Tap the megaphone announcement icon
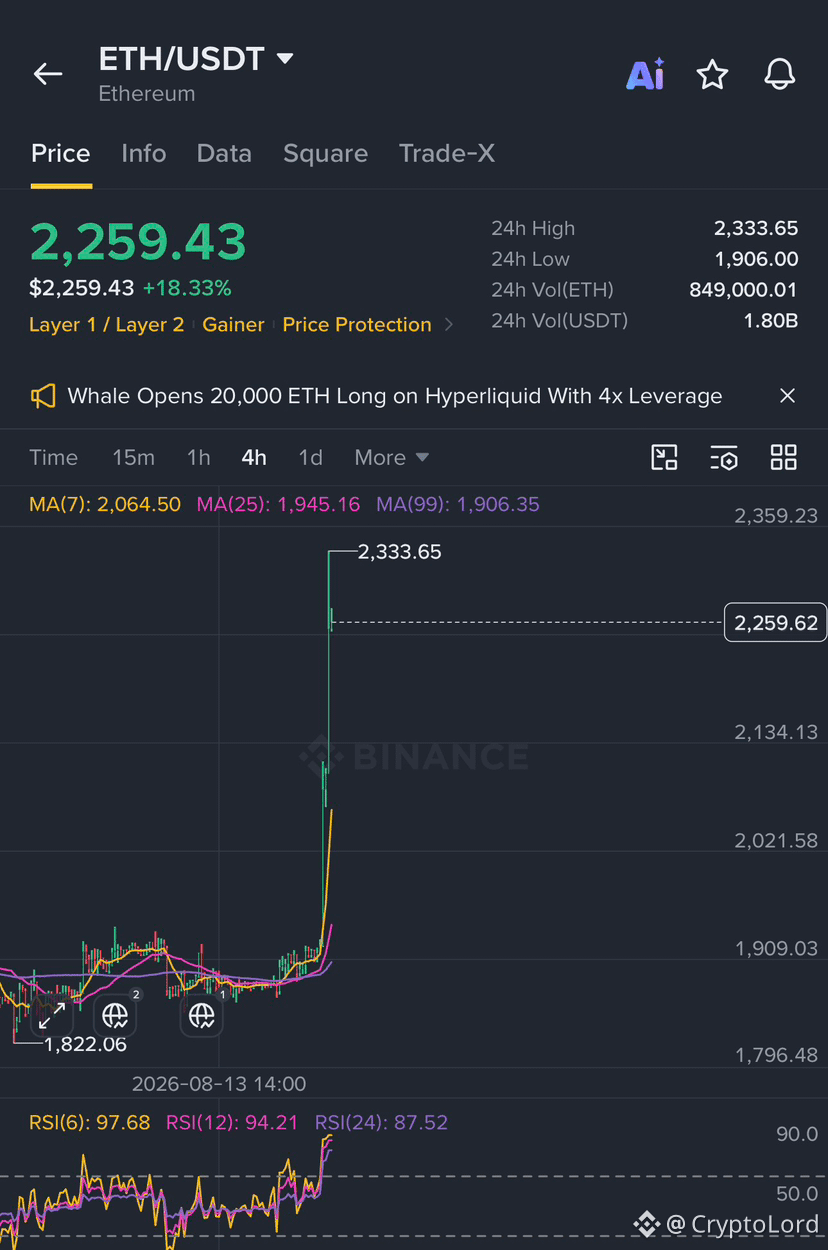Viewport: 828px width, 1250px height. 43,396
